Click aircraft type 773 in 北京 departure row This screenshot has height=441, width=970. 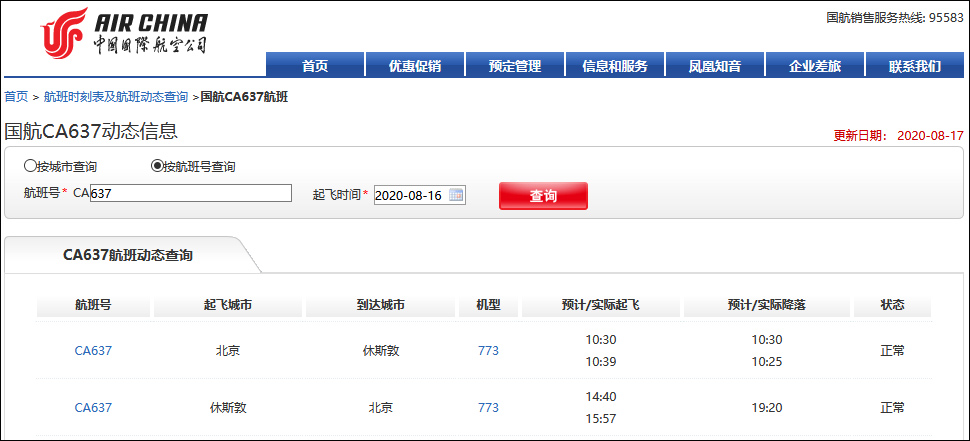pos(488,351)
